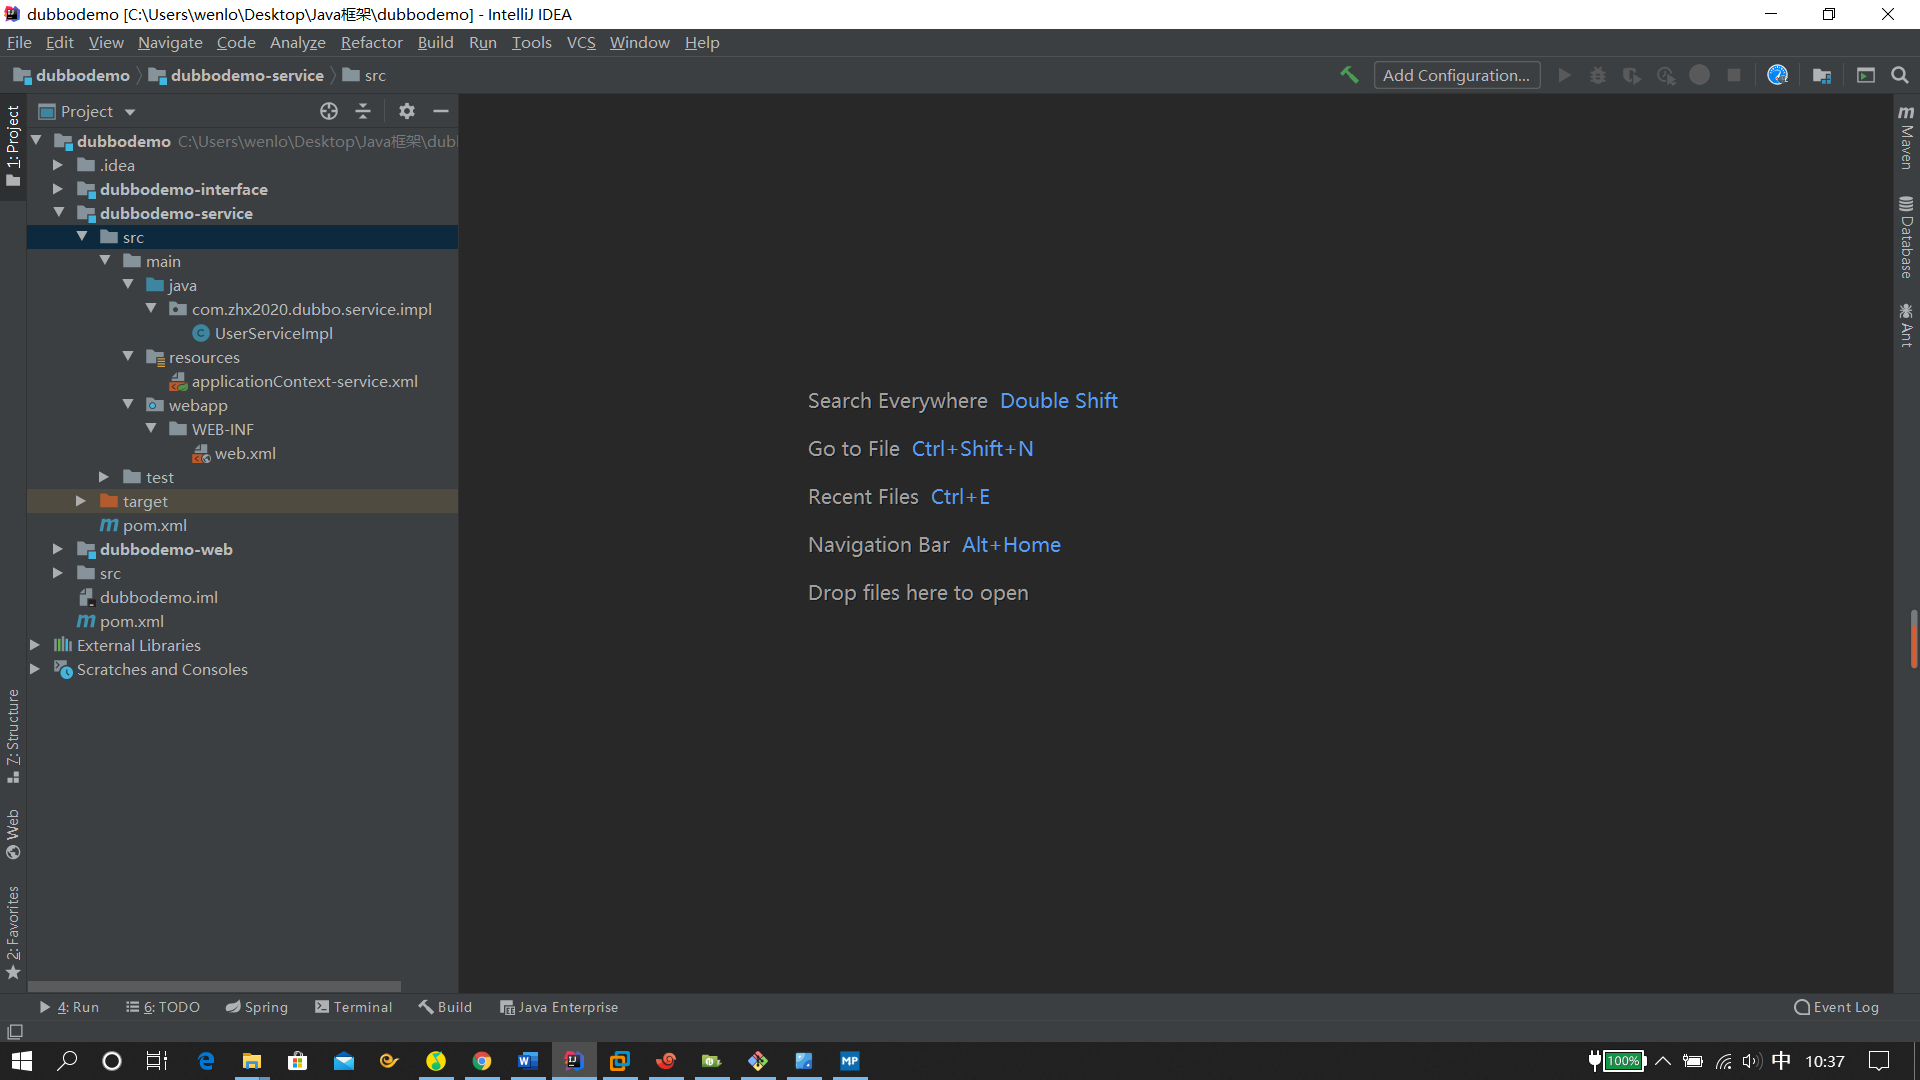Image resolution: width=1920 pixels, height=1080 pixels.
Task: Toggle the Structure side panel tab
Action: pyautogui.click(x=13, y=735)
